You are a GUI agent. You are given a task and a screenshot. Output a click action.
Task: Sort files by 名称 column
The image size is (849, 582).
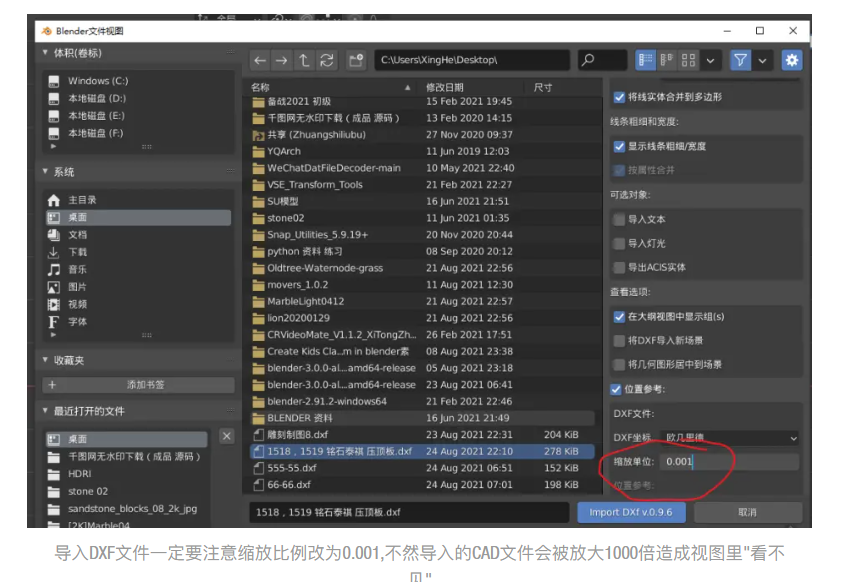(x=331, y=87)
